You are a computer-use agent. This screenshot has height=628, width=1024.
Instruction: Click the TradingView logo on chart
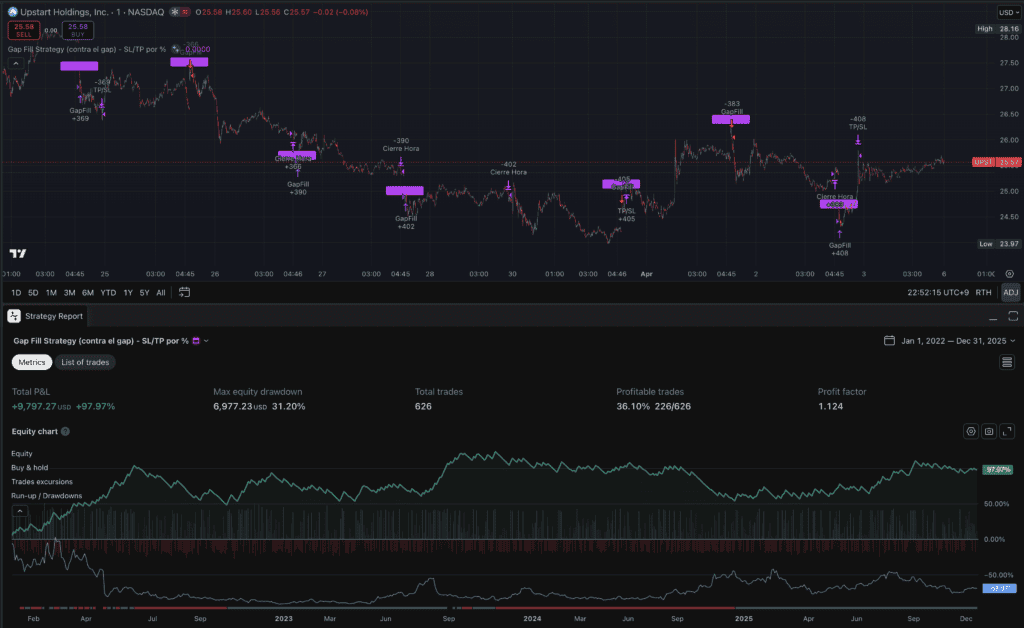(x=18, y=253)
